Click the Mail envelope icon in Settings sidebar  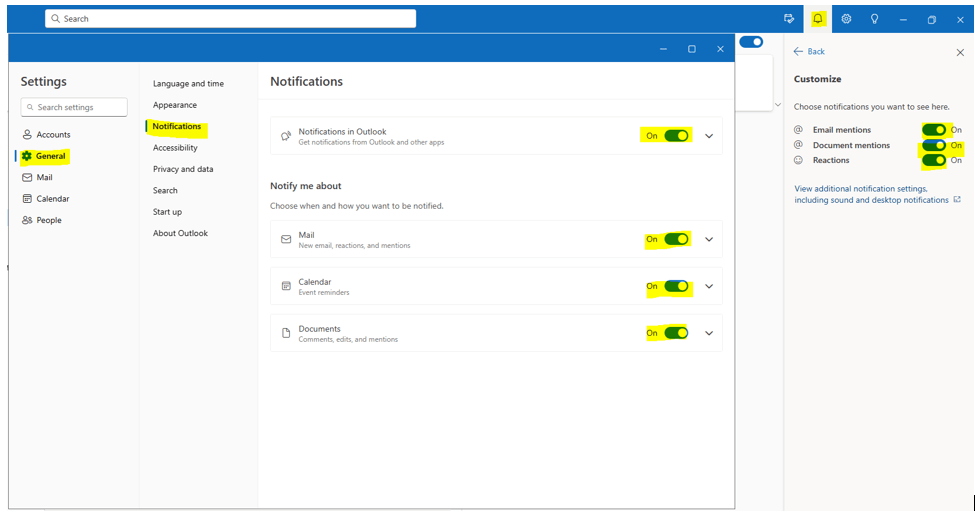[x=27, y=177]
